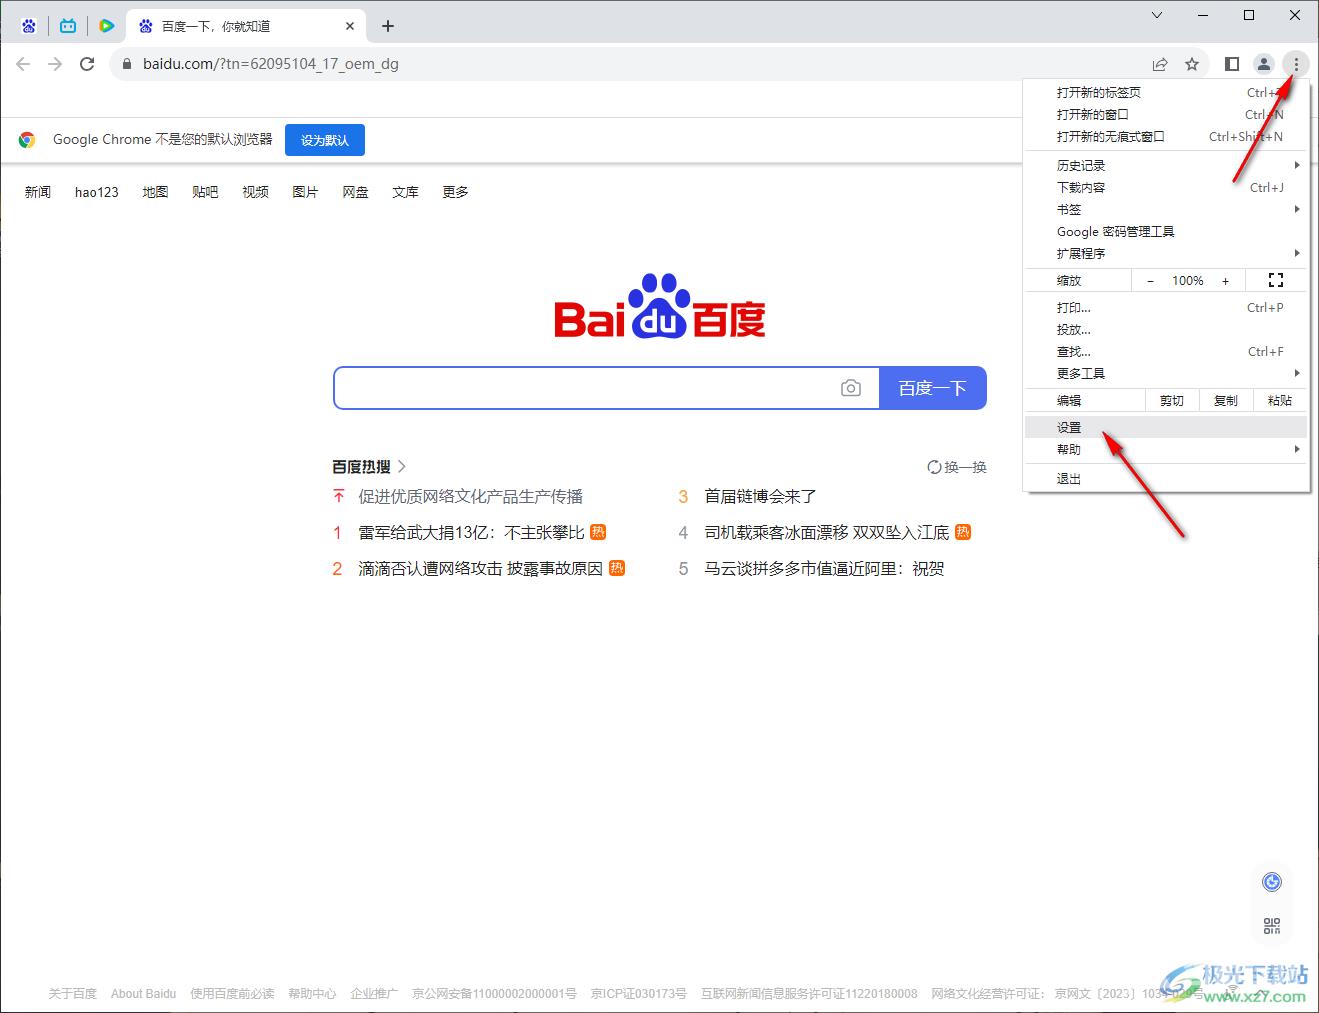Increase zoom with plus button

(x=1226, y=281)
